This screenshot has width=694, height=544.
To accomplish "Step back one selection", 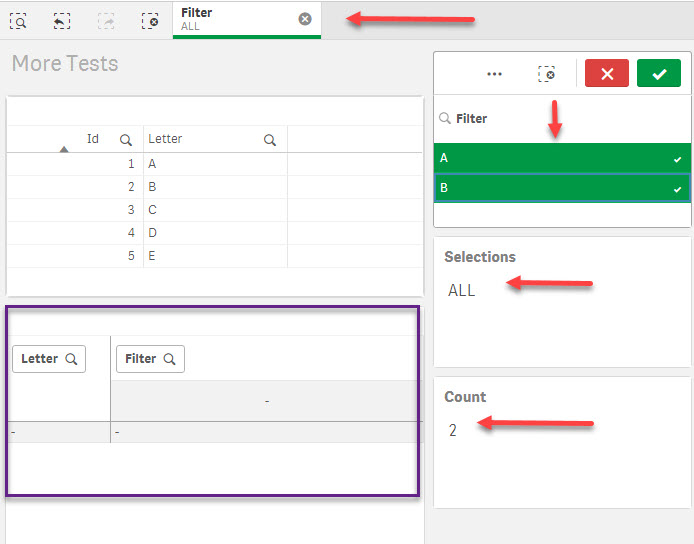I will [62, 21].
